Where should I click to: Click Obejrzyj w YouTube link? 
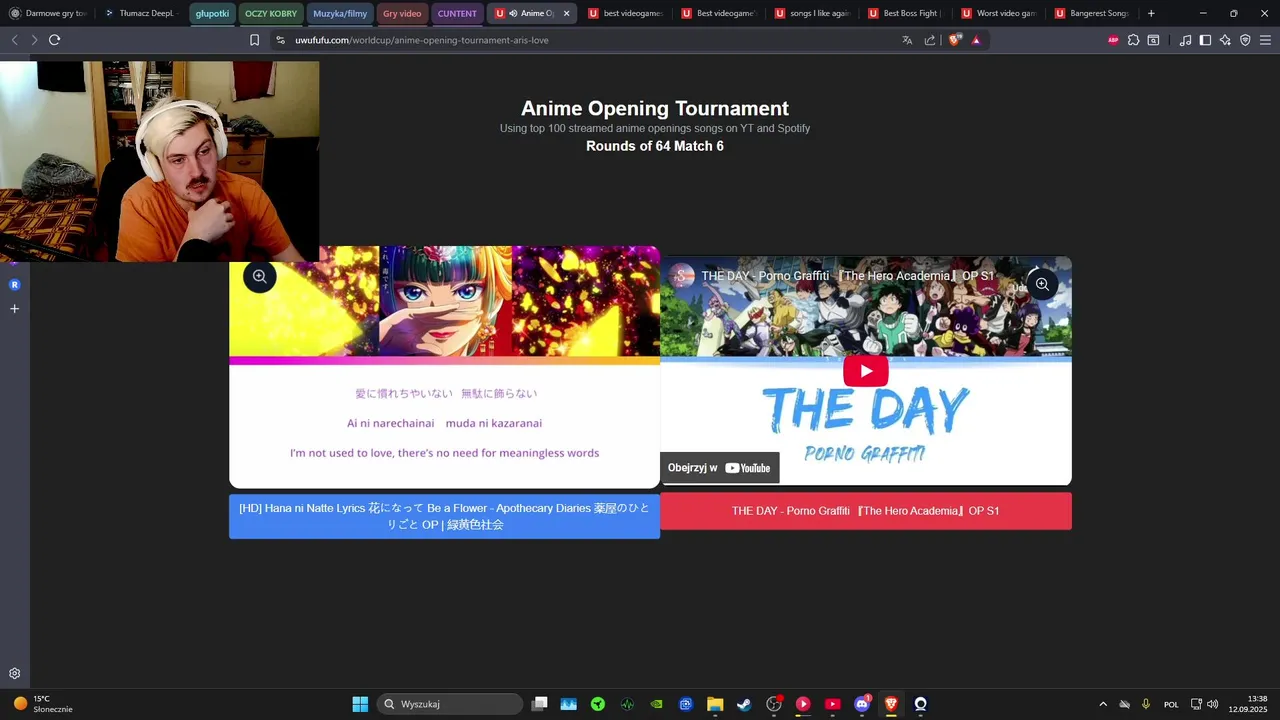pyautogui.click(x=719, y=468)
